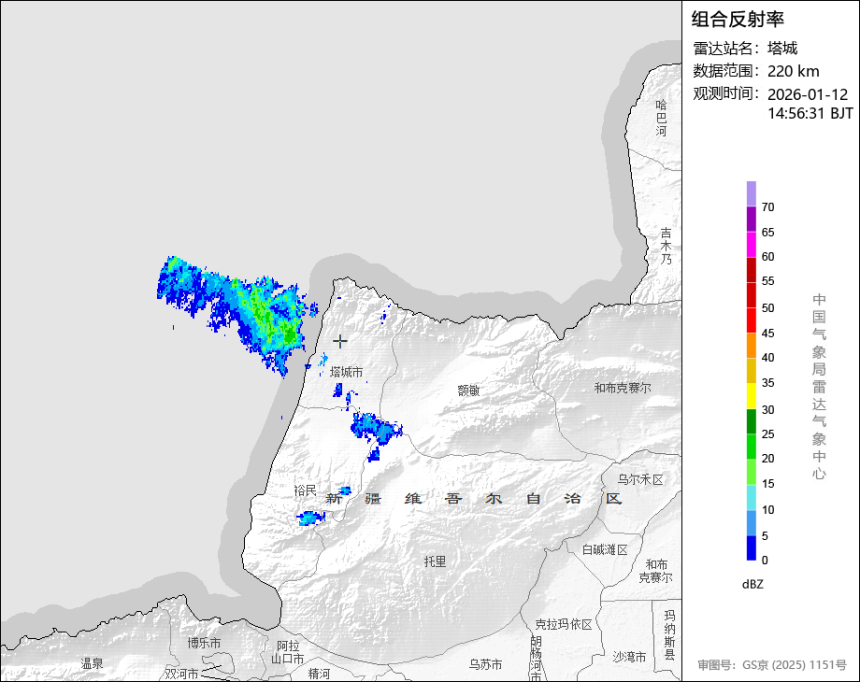The height and width of the screenshot is (682, 860).
Task: Click the radar station cross marker
Action: [340, 341]
